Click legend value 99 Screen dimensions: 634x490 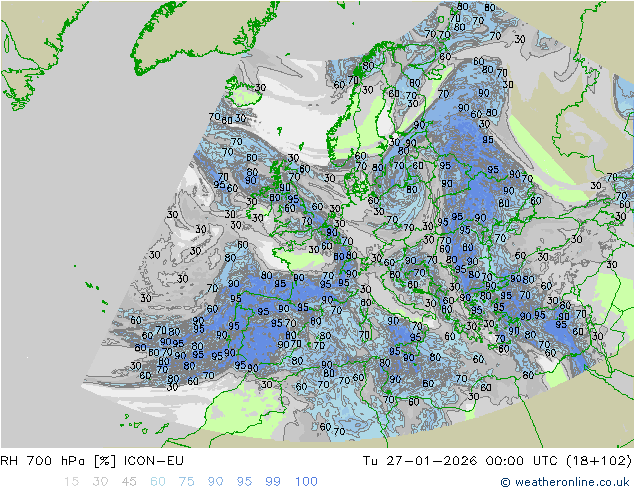pos(273,482)
